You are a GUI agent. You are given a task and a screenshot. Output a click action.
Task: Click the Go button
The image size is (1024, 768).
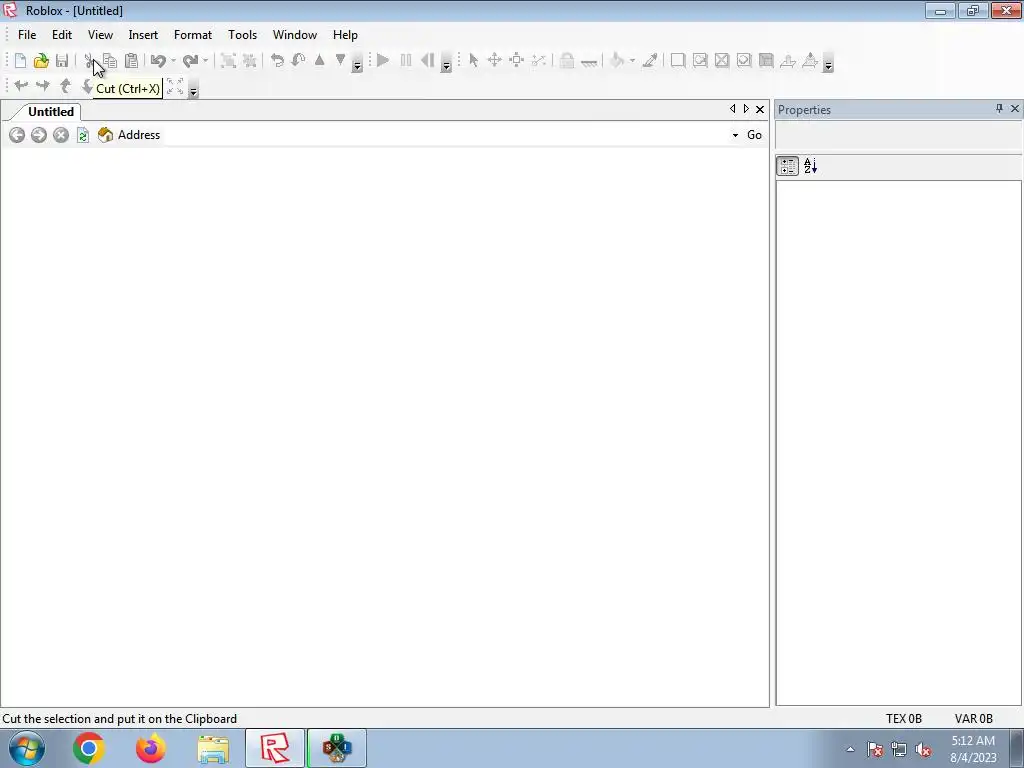(x=754, y=135)
